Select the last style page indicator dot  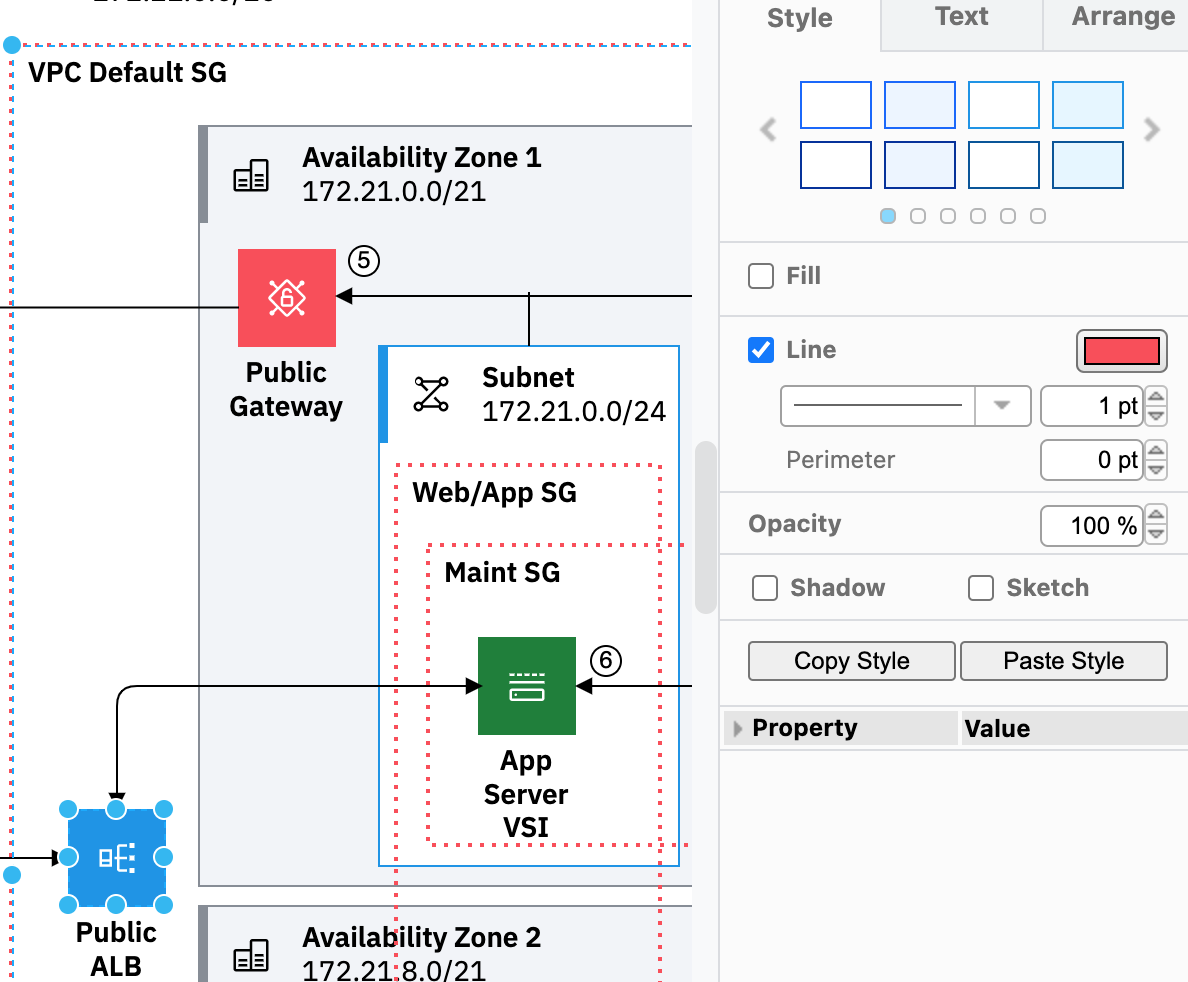coord(1038,217)
